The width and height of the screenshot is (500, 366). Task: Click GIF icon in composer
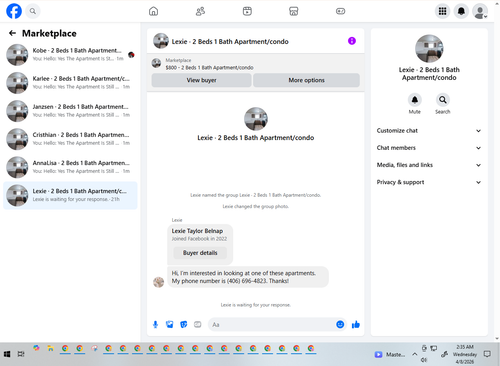point(198,324)
